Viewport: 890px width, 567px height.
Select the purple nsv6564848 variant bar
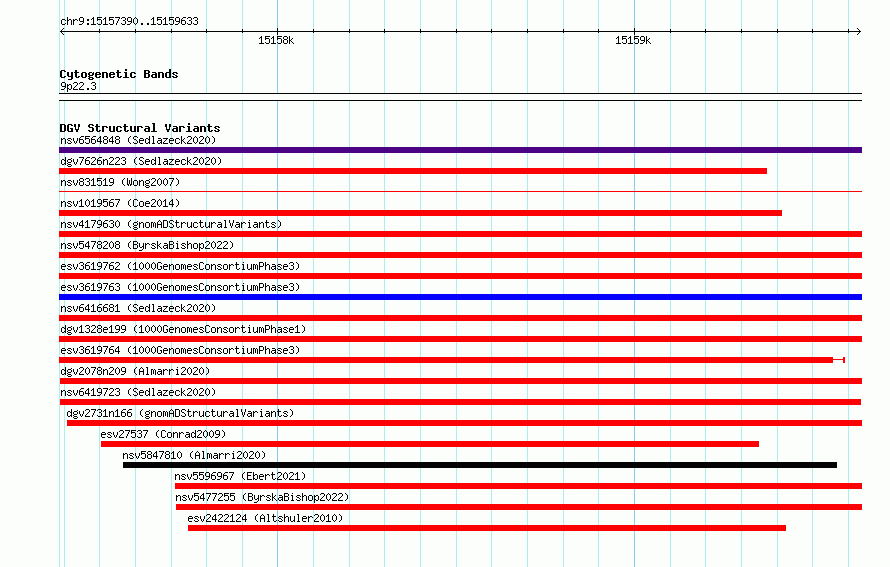pyautogui.click(x=460, y=150)
